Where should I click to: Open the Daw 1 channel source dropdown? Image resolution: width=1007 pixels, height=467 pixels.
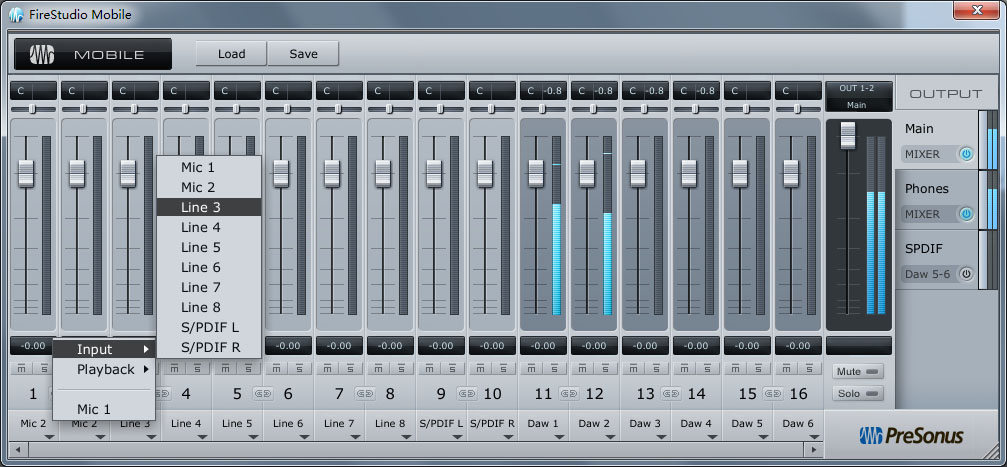[543, 425]
